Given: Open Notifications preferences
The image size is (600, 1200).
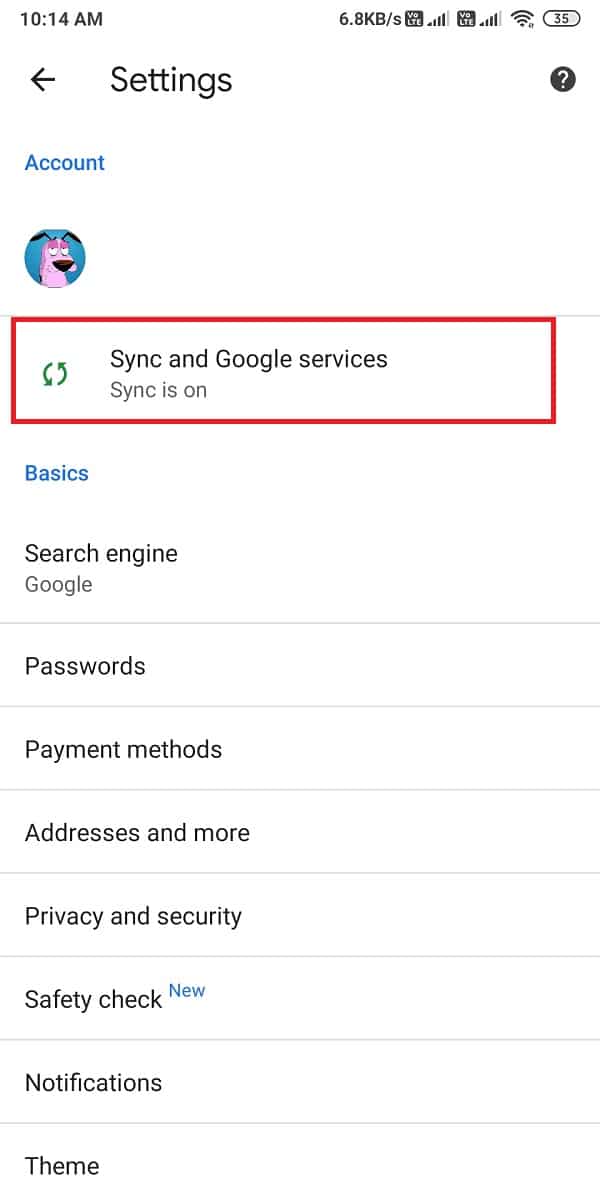Looking at the screenshot, I should coord(93,1082).
